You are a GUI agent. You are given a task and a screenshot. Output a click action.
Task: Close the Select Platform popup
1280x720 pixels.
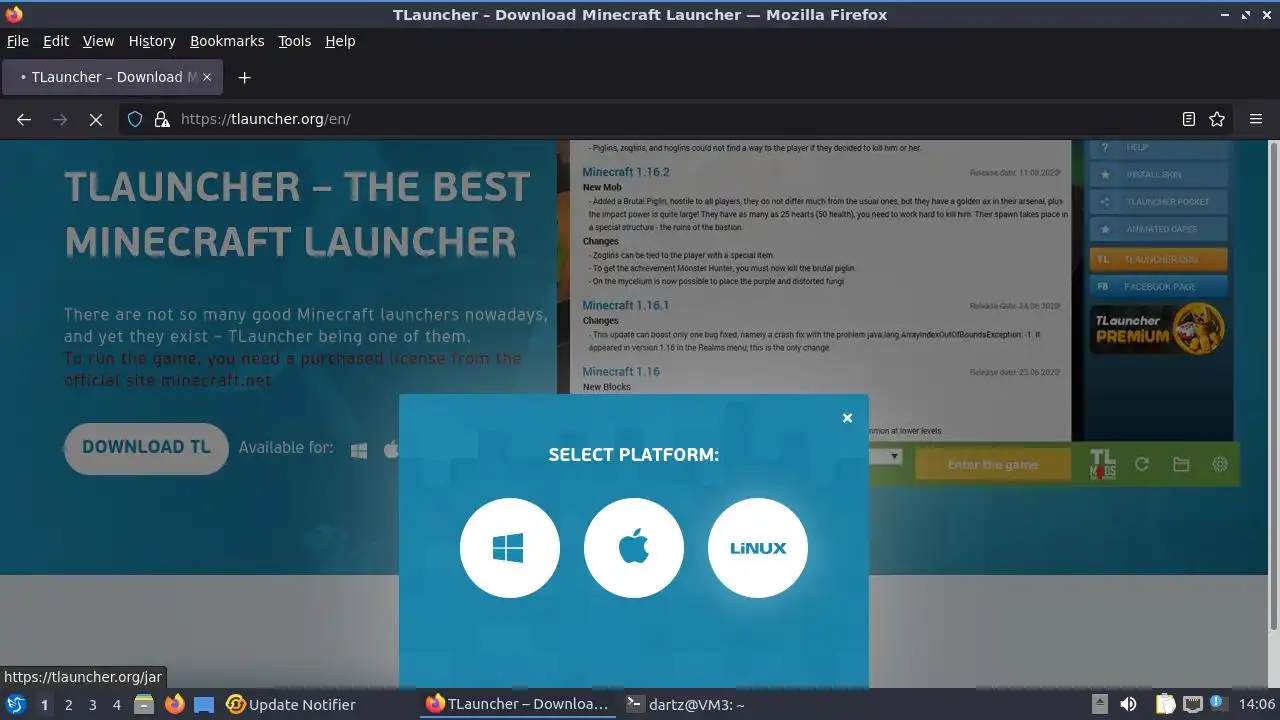coord(847,418)
